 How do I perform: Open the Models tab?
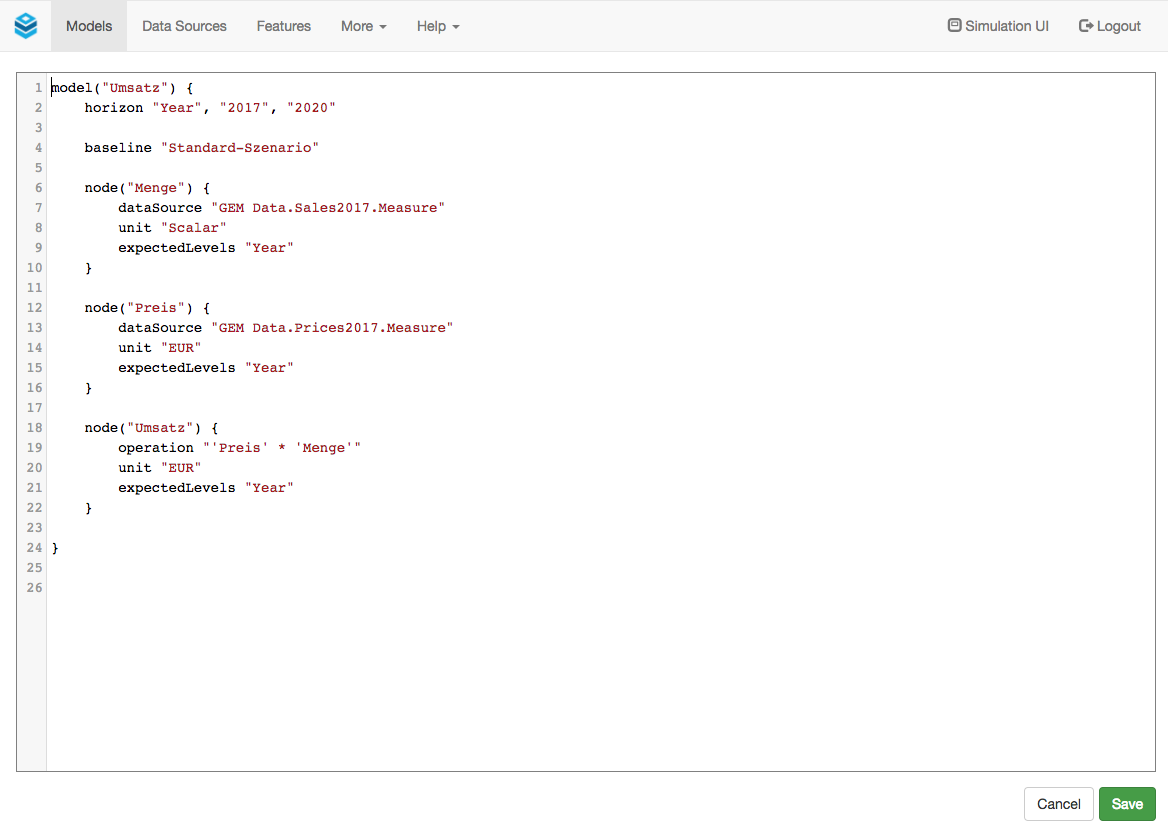click(89, 26)
